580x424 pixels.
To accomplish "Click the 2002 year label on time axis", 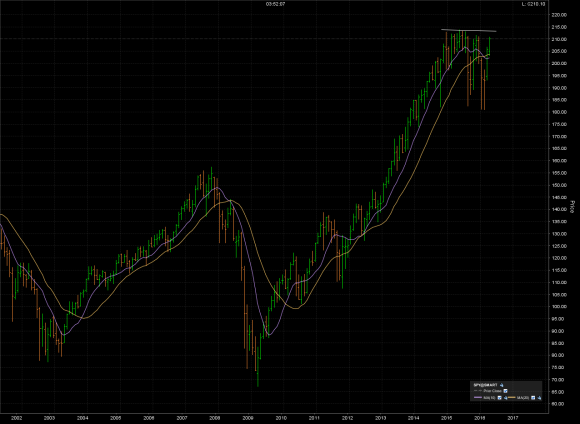I will 16,418.
